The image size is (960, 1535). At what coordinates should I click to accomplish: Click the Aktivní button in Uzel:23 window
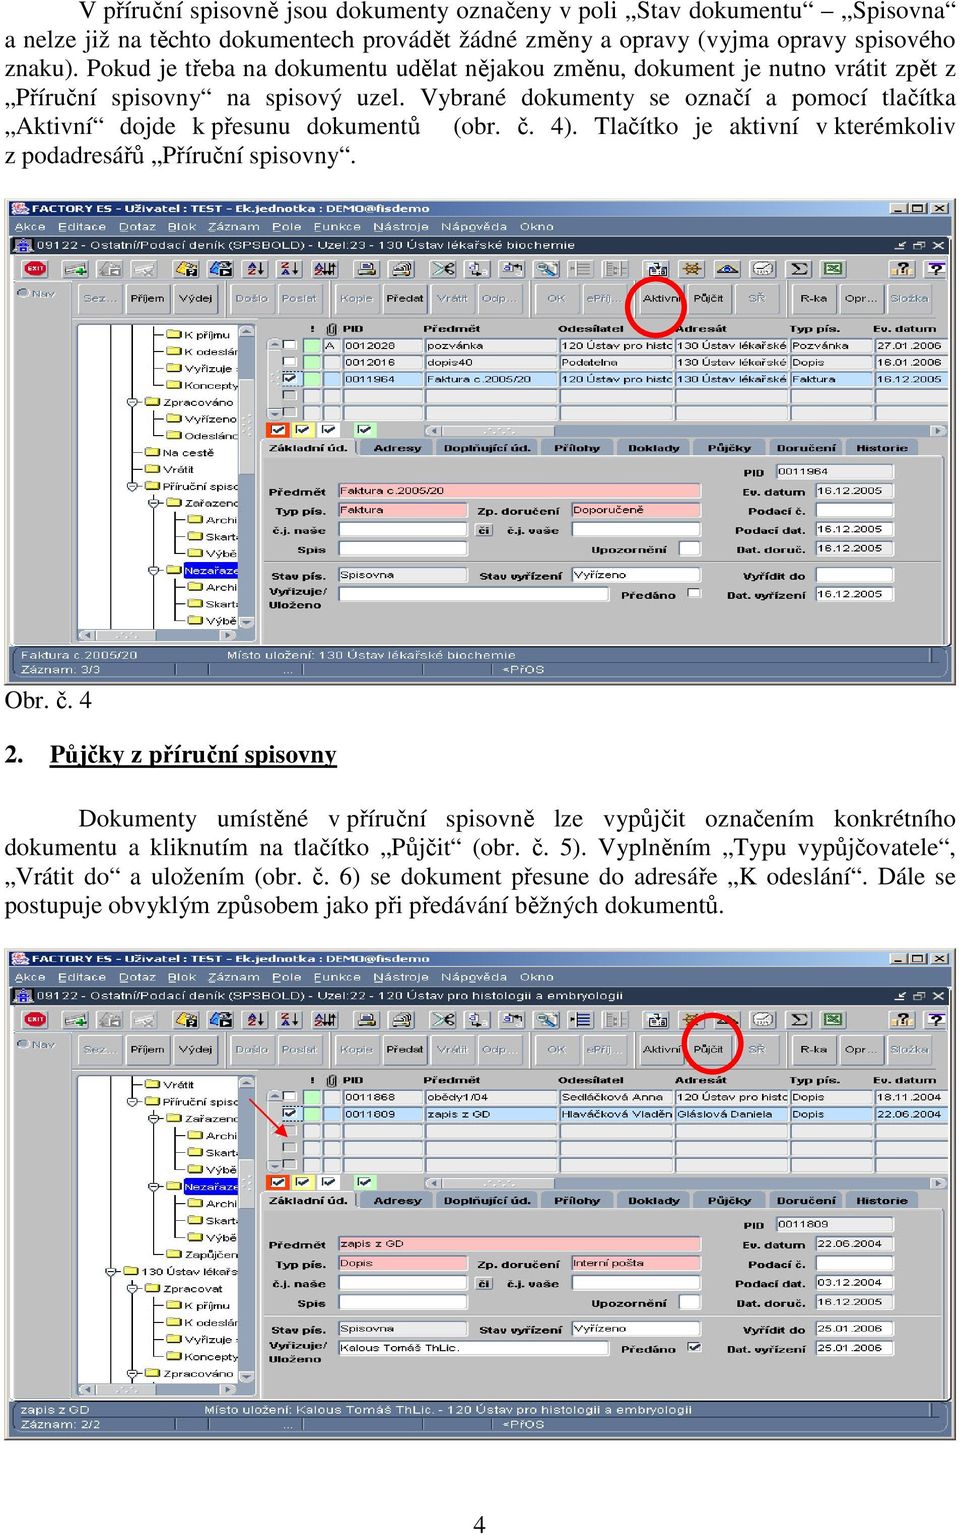tap(661, 298)
